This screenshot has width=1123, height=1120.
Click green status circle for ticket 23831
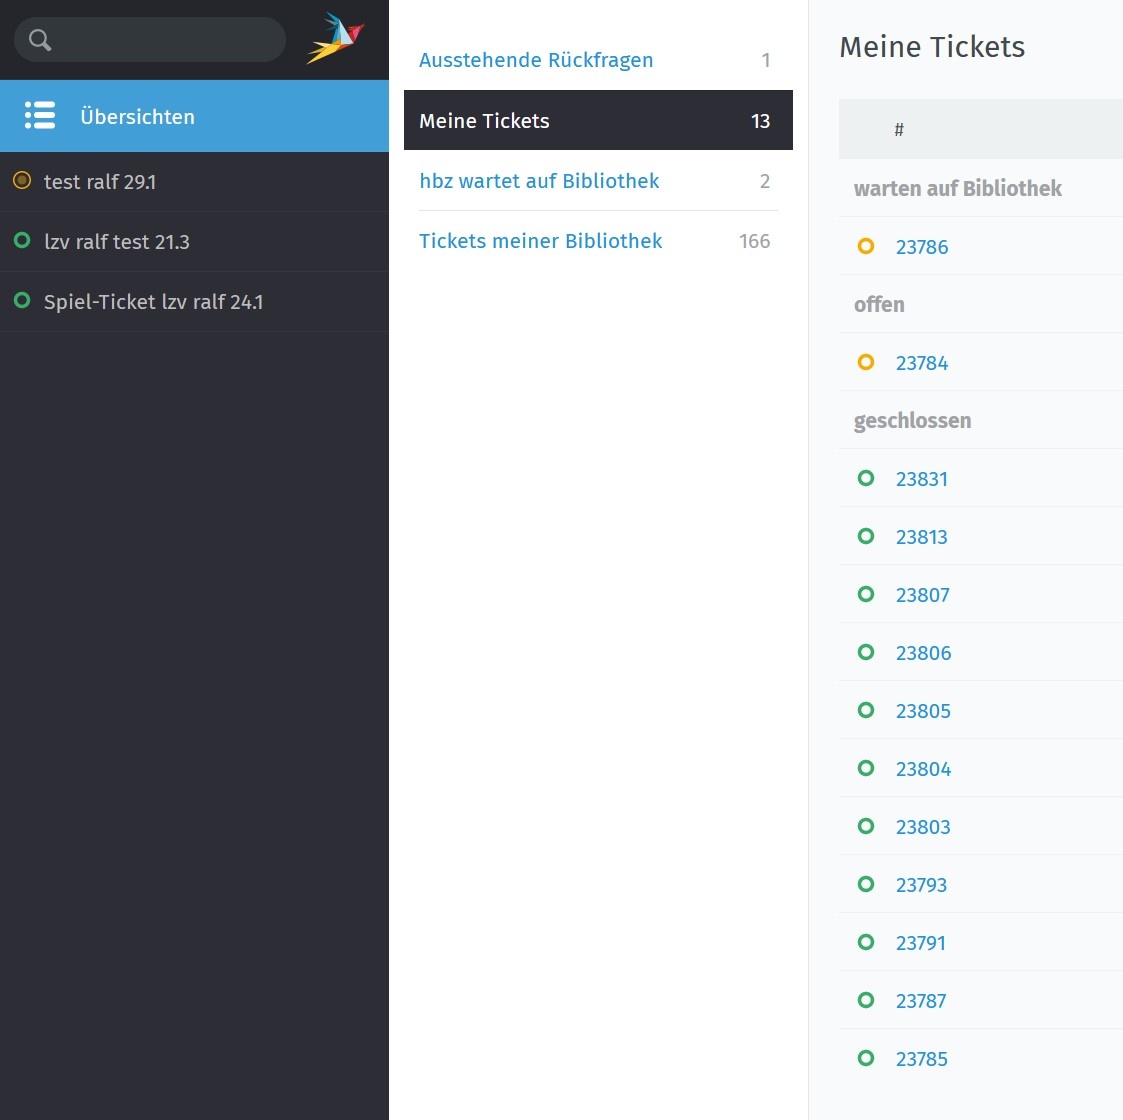866,478
